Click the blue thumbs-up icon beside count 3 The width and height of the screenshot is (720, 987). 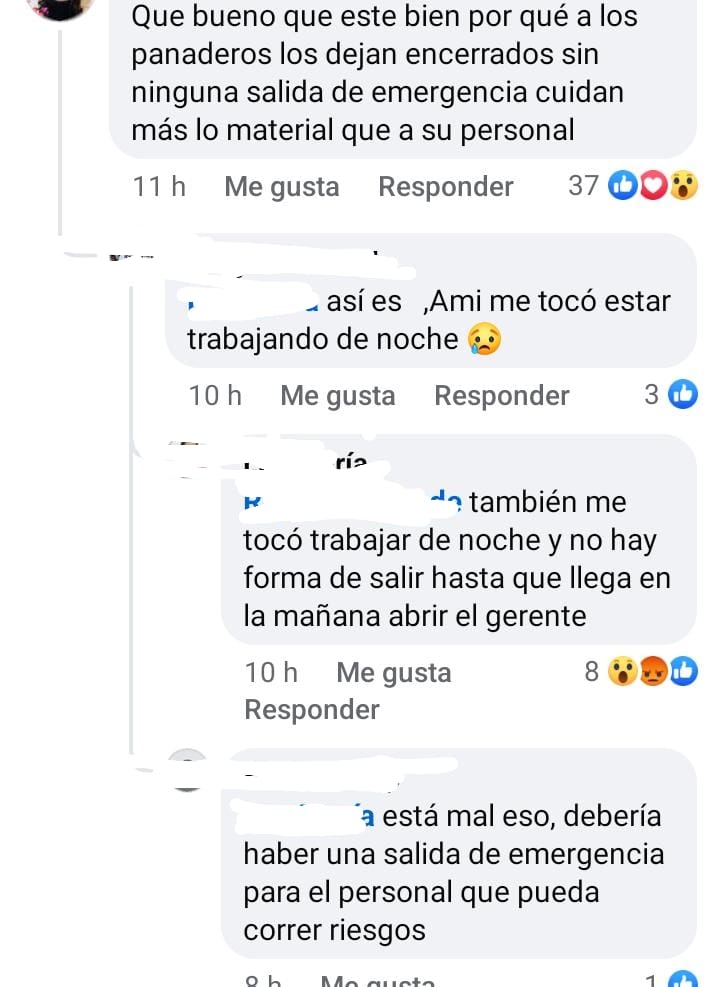pos(683,395)
